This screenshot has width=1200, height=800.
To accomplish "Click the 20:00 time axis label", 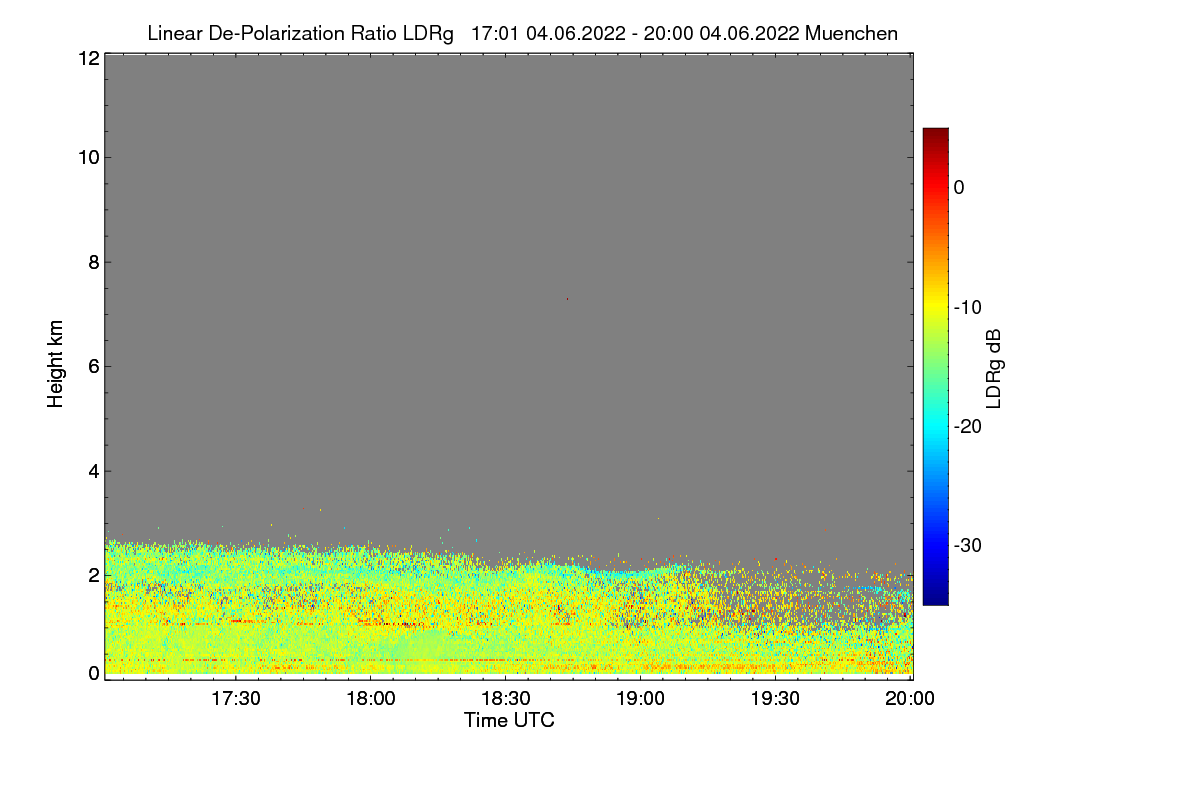I will [x=910, y=700].
